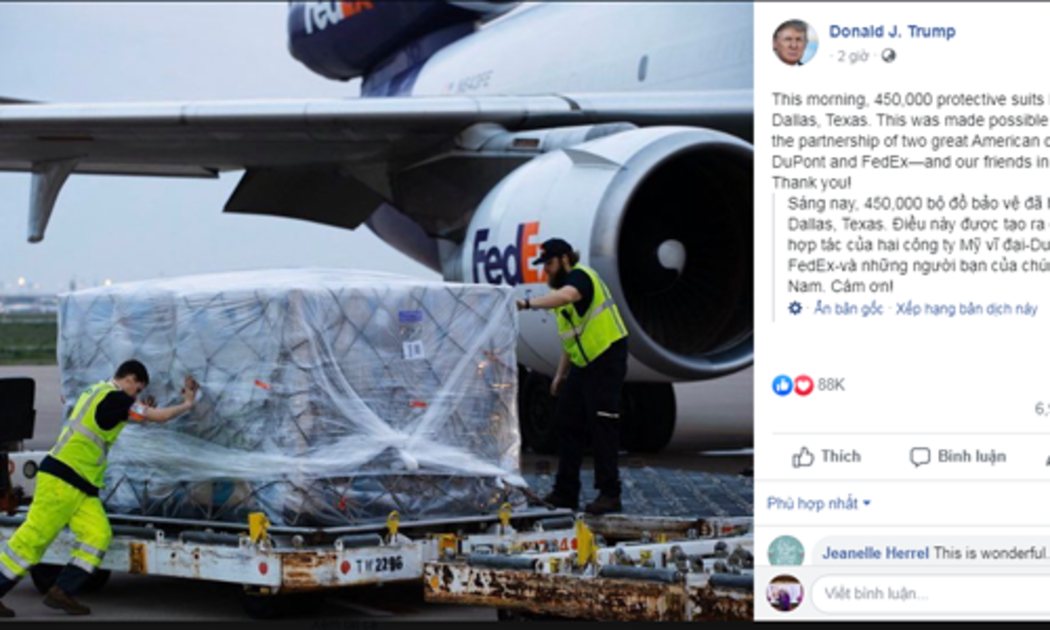Open the poster's profile picture
Viewport: 1050px width, 630px height.
pyautogui.click(x=795, y=42)
